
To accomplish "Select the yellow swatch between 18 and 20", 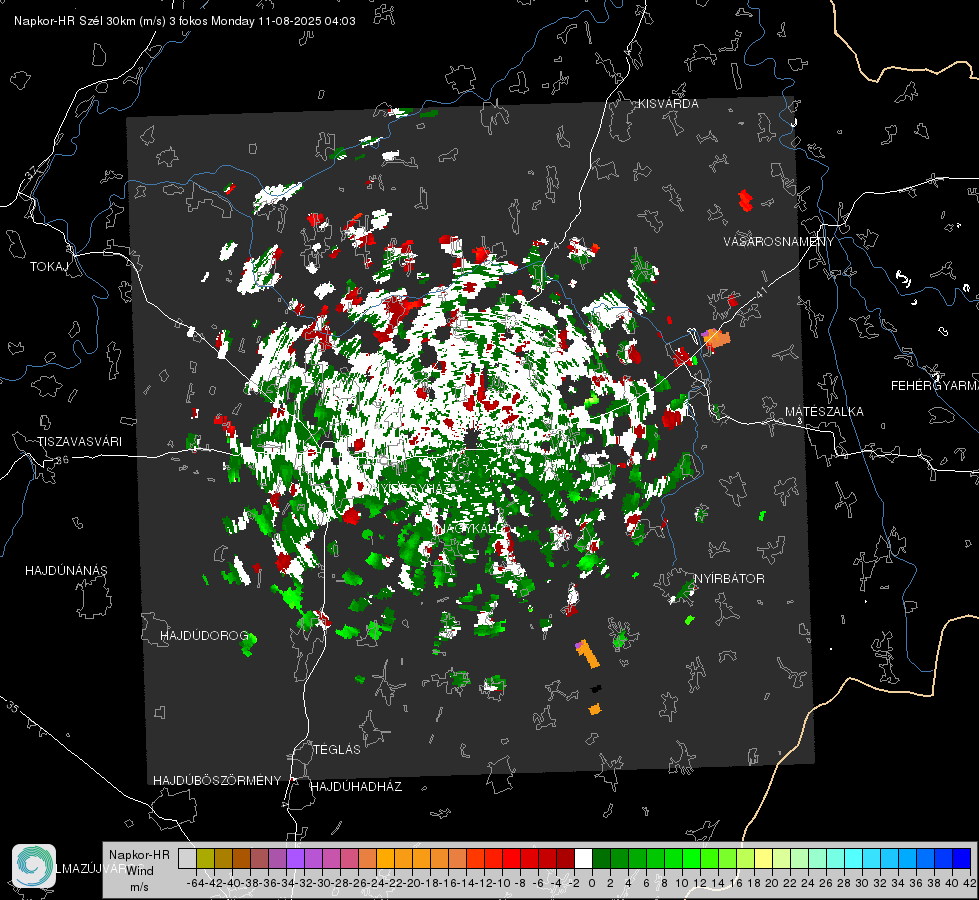I will point(764,859).
